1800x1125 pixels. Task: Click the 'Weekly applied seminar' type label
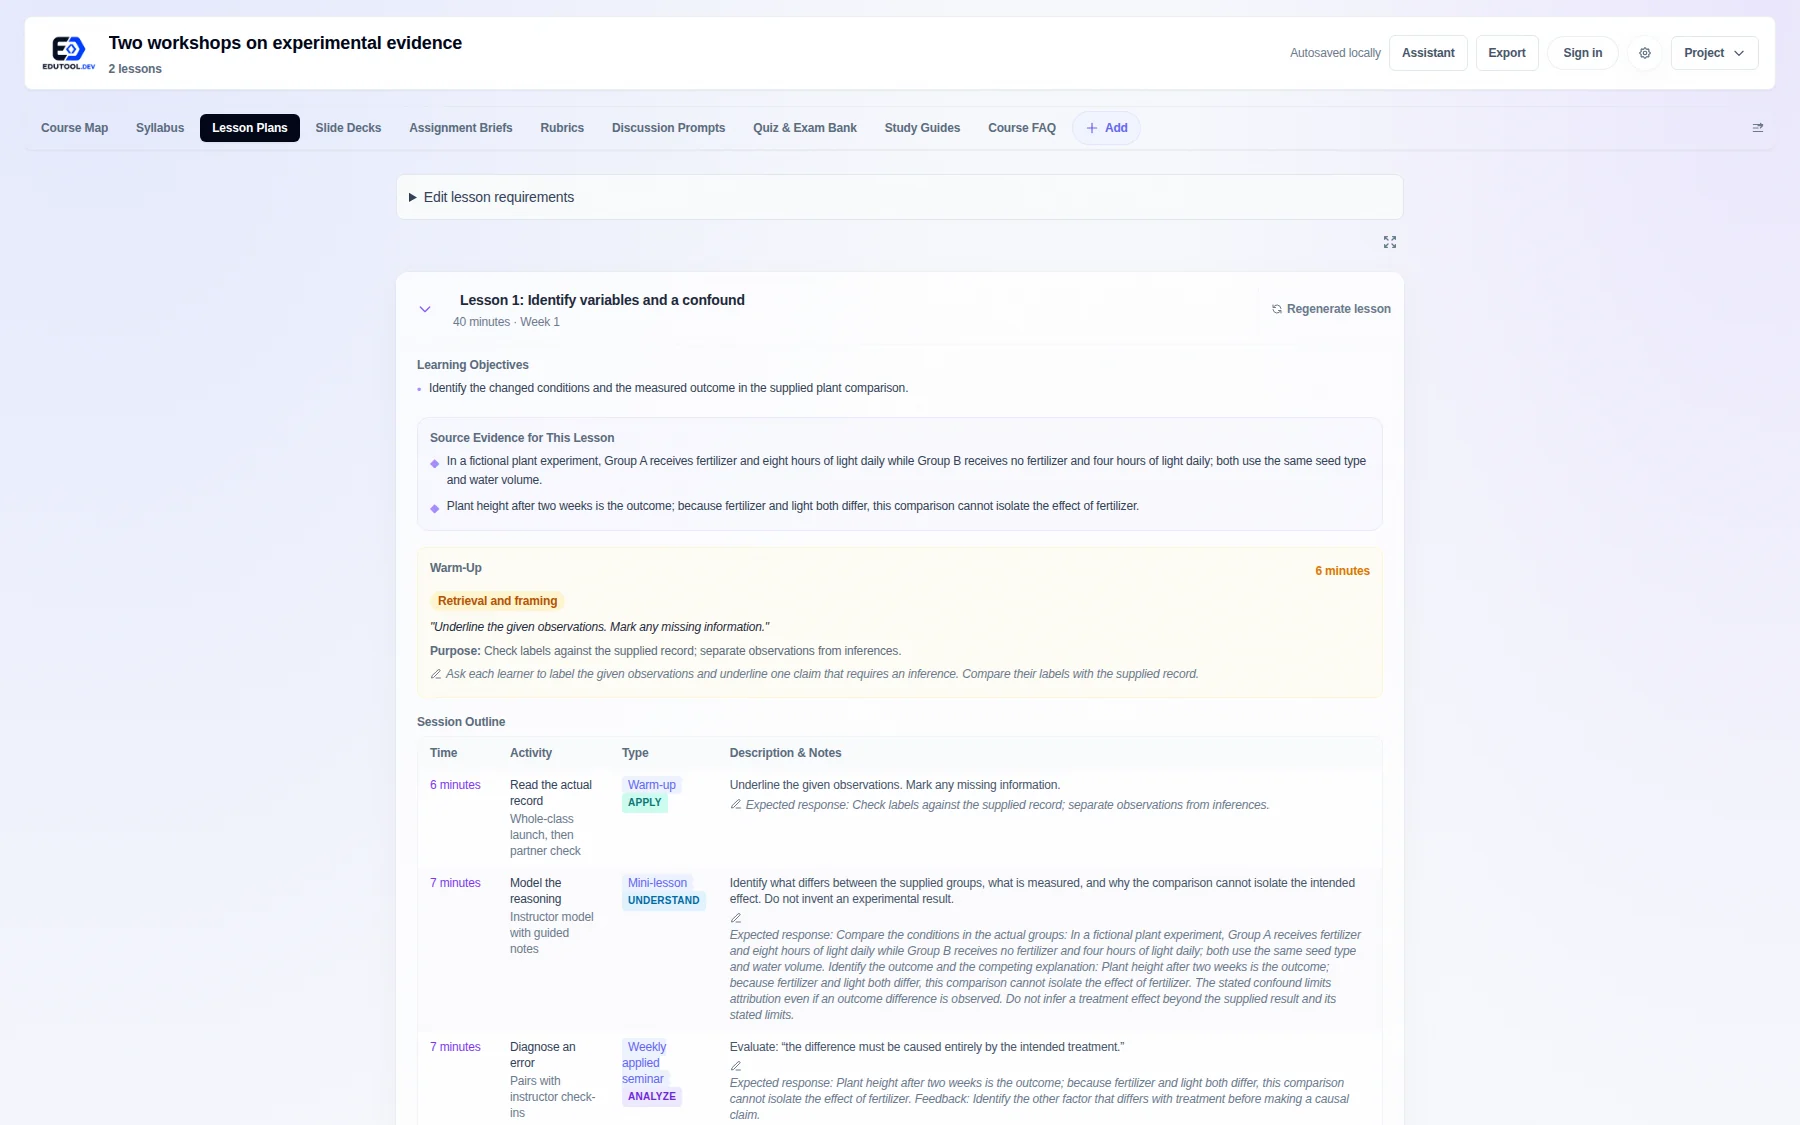(x=646, y=1063)
